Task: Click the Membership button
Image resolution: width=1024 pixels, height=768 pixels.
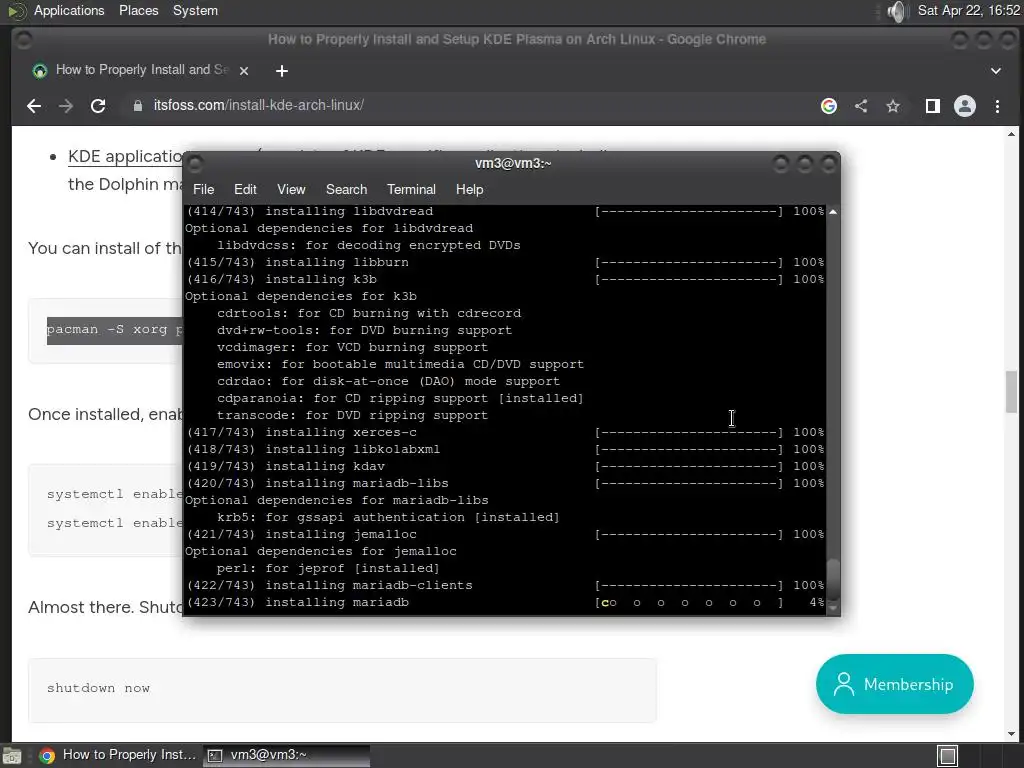Action: pos(894,684)
